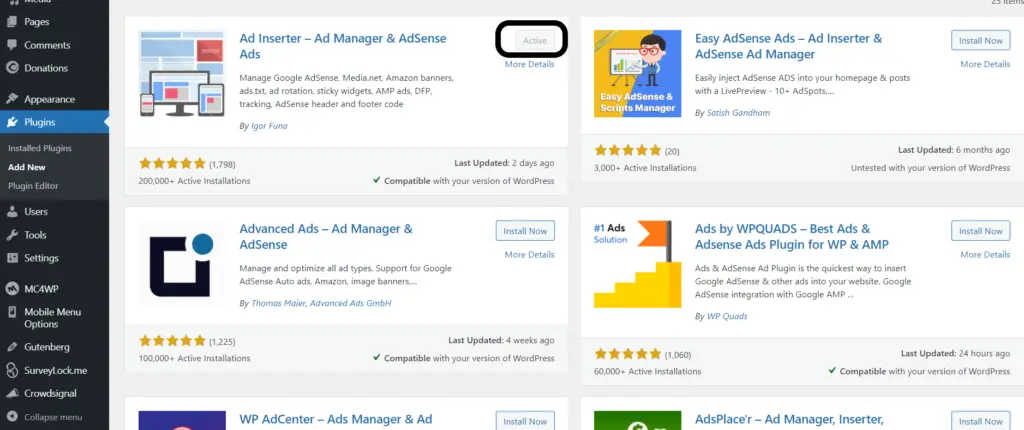Go to Installed Plugins submenu
The width and height of the screenshot is (1024, 430).
point(40,148)
